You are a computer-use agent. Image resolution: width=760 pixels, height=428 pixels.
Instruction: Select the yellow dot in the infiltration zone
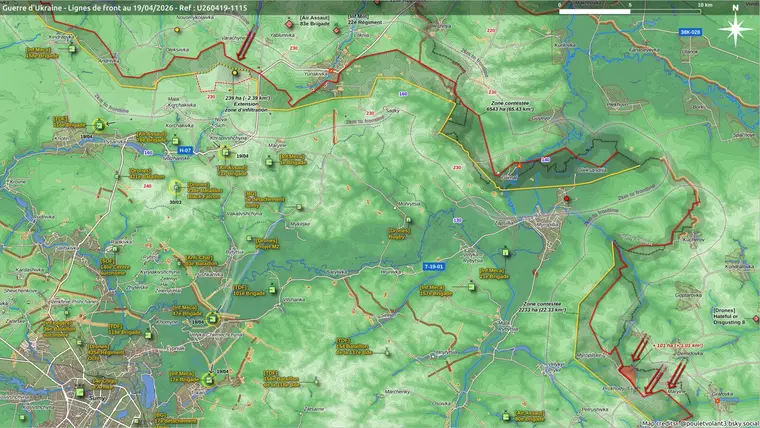click(x=235, y=73)
